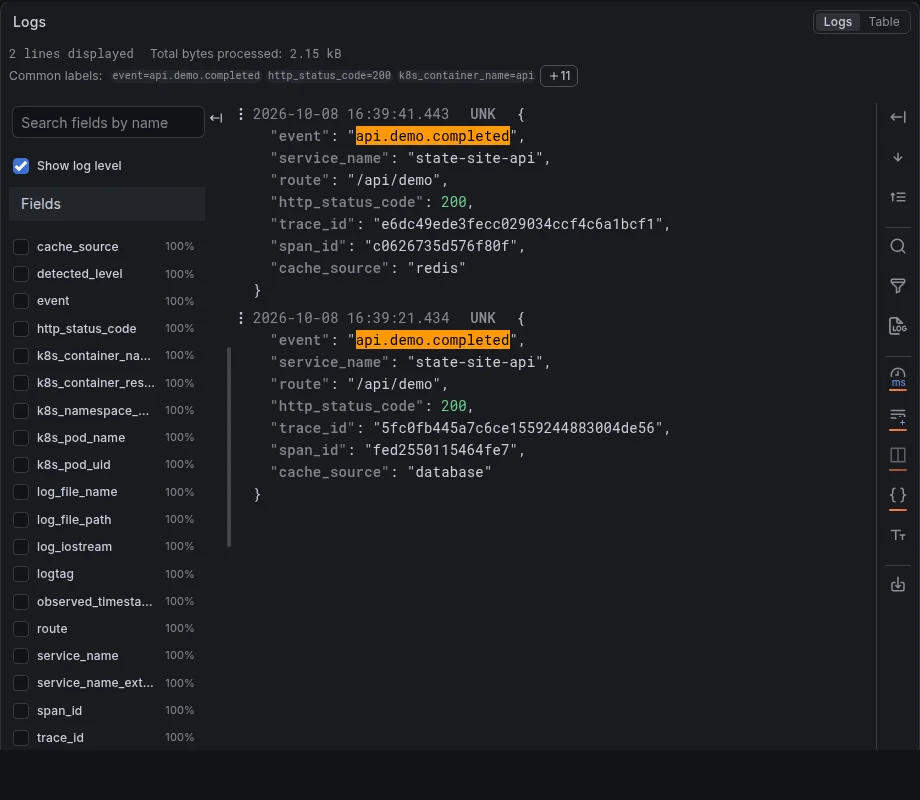Check the service_name_ext... field checkbox
This screenshot has width=920, height=800.
click(x=21, y=683)
